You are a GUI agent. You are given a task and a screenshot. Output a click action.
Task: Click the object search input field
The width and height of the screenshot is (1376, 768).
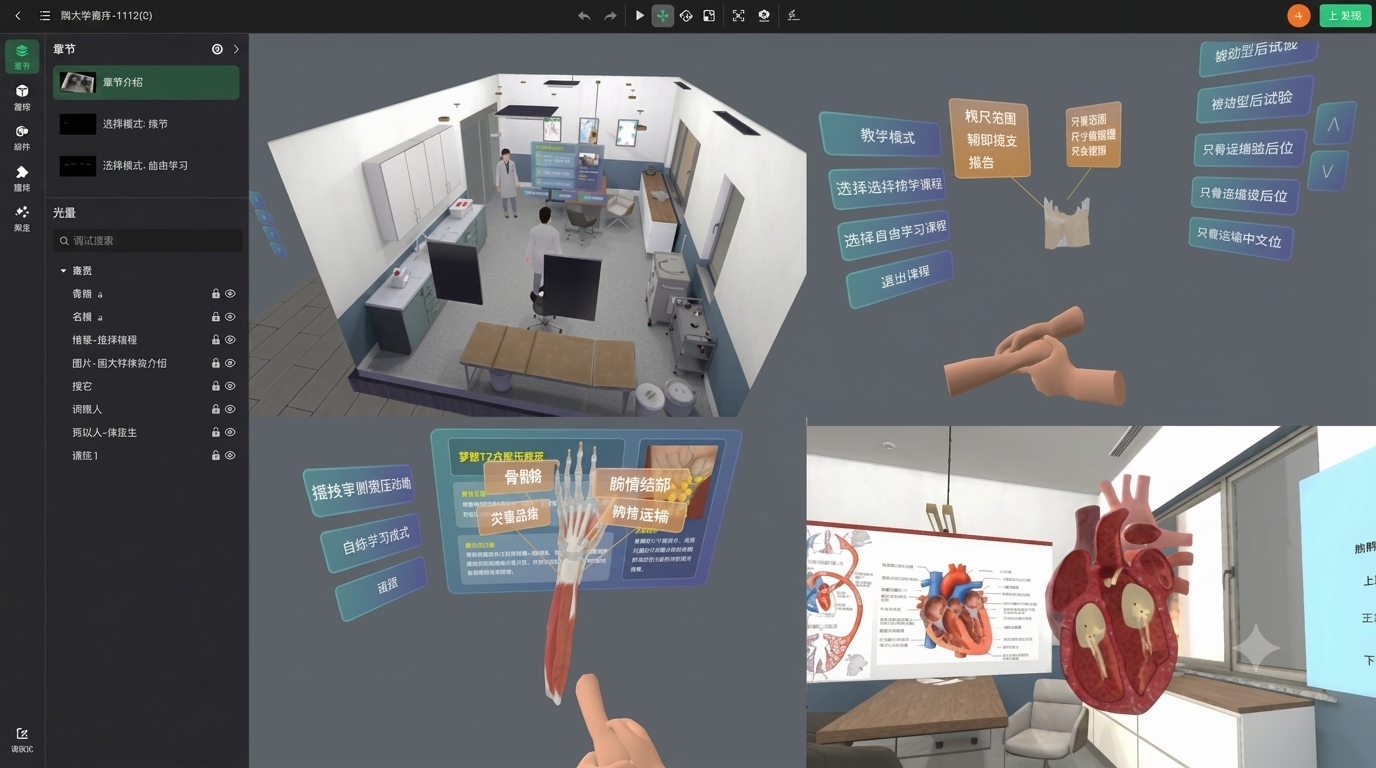pyautogui.click(x=148, y=241)
